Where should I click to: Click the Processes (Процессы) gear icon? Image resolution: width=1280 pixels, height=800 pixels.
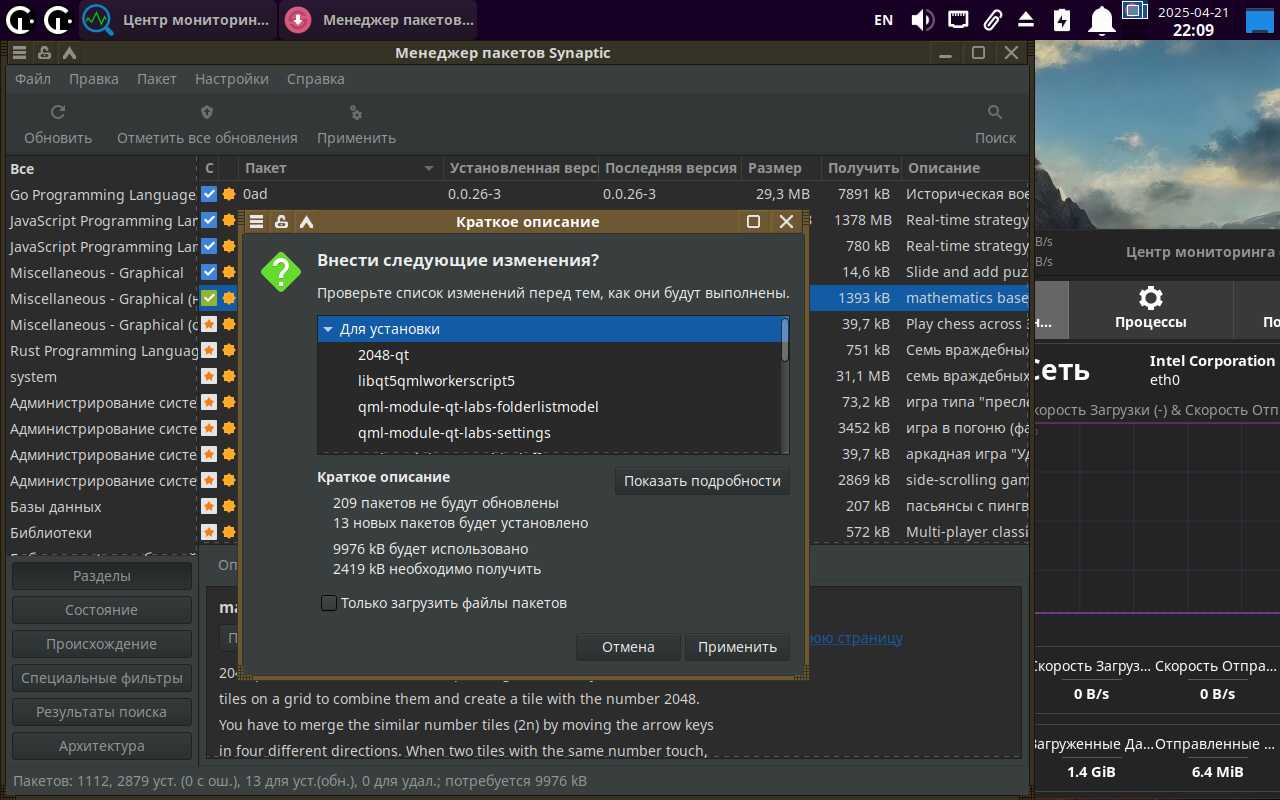pos(1151,298)
